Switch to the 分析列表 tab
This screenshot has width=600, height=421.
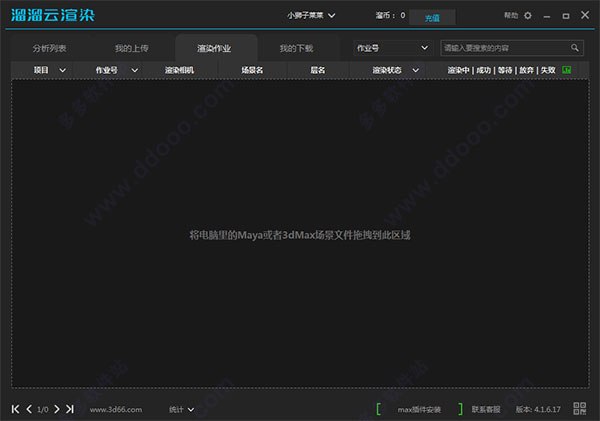coord(49,48)
